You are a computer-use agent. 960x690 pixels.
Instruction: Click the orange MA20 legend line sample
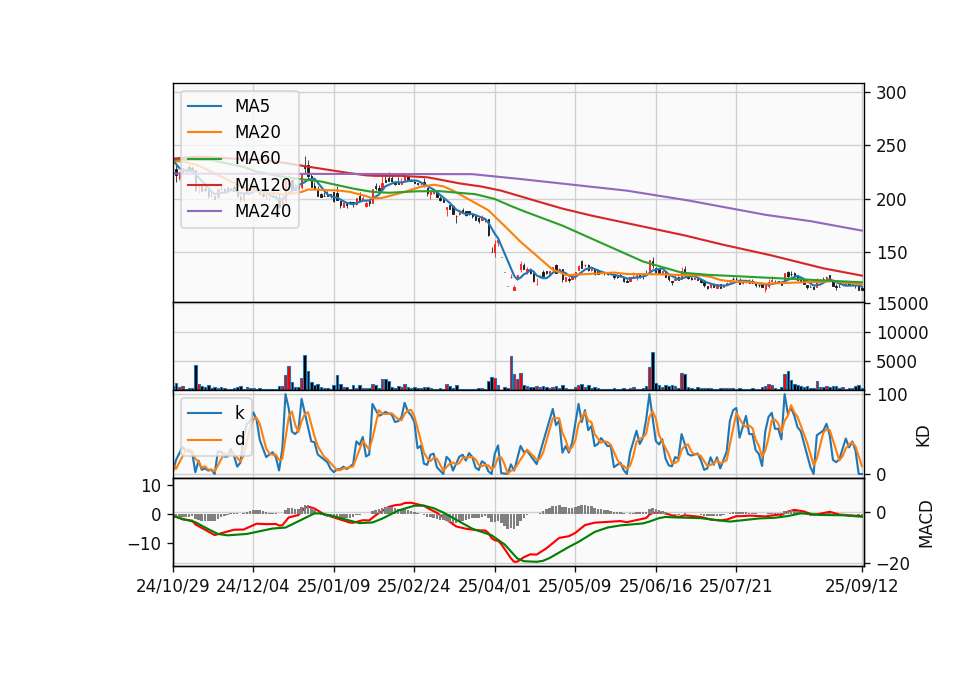[204, 132]
